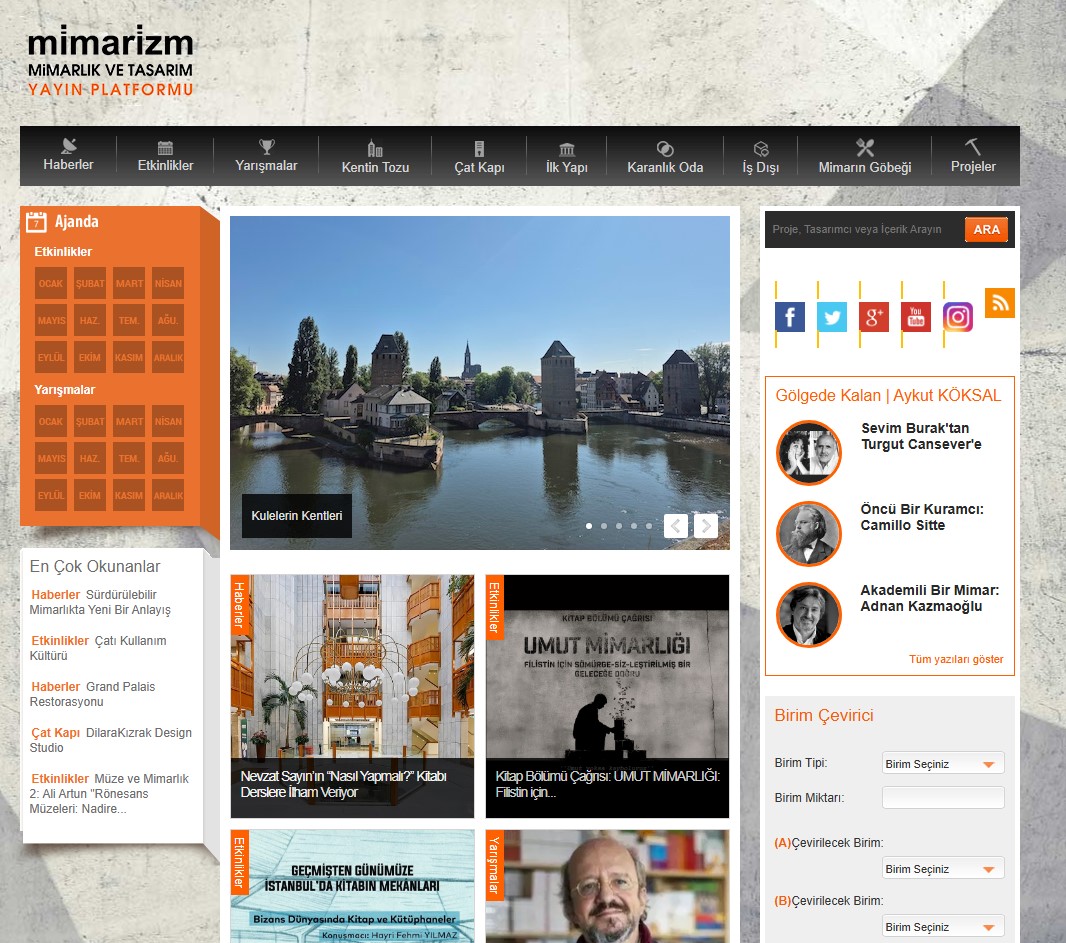Toggle the NİSAN month filter under Etkinlikler
The image size is (1066, 943).
point(167,283)
